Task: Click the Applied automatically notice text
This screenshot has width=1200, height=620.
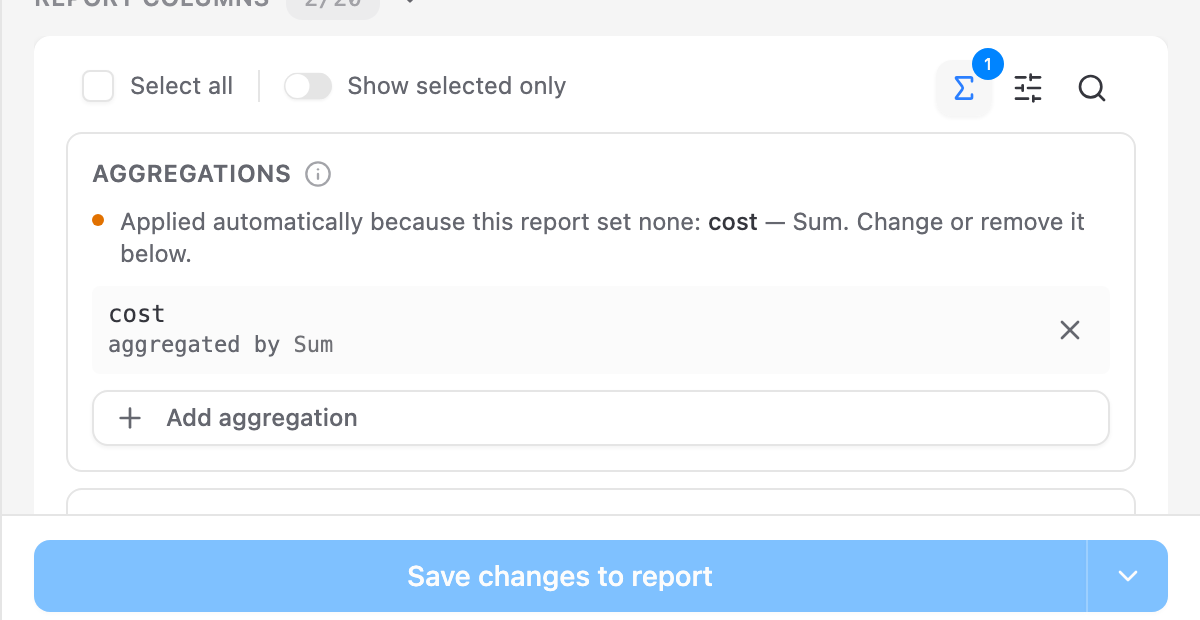Action: coord(602,238)
